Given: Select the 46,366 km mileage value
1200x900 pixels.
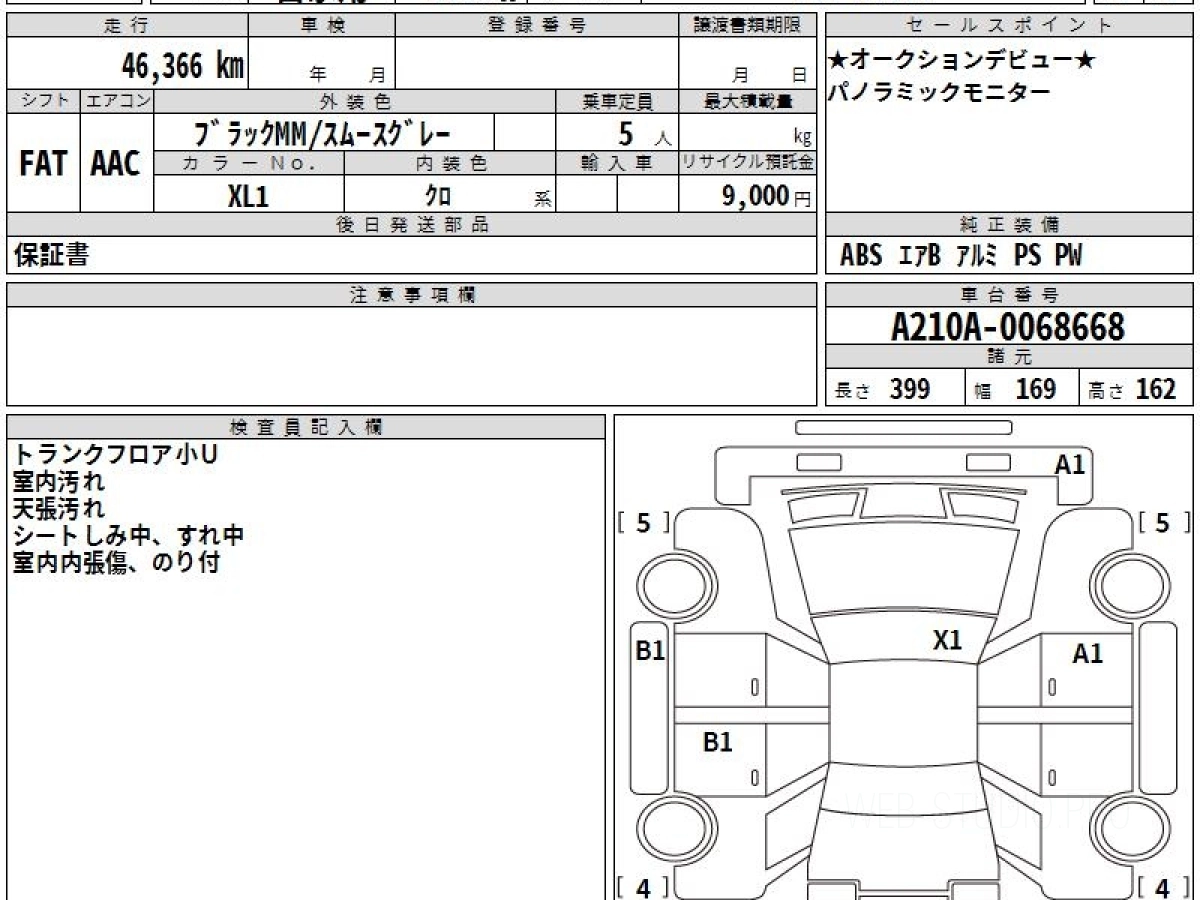Looking at the screenshot, I should tap(182, 66).
